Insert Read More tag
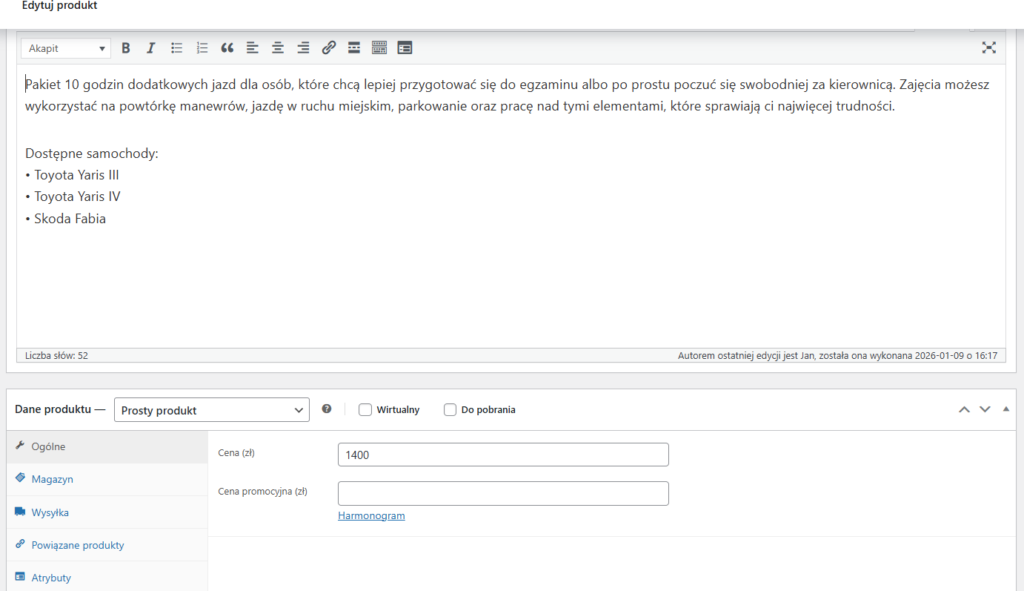 coord(354,48)
